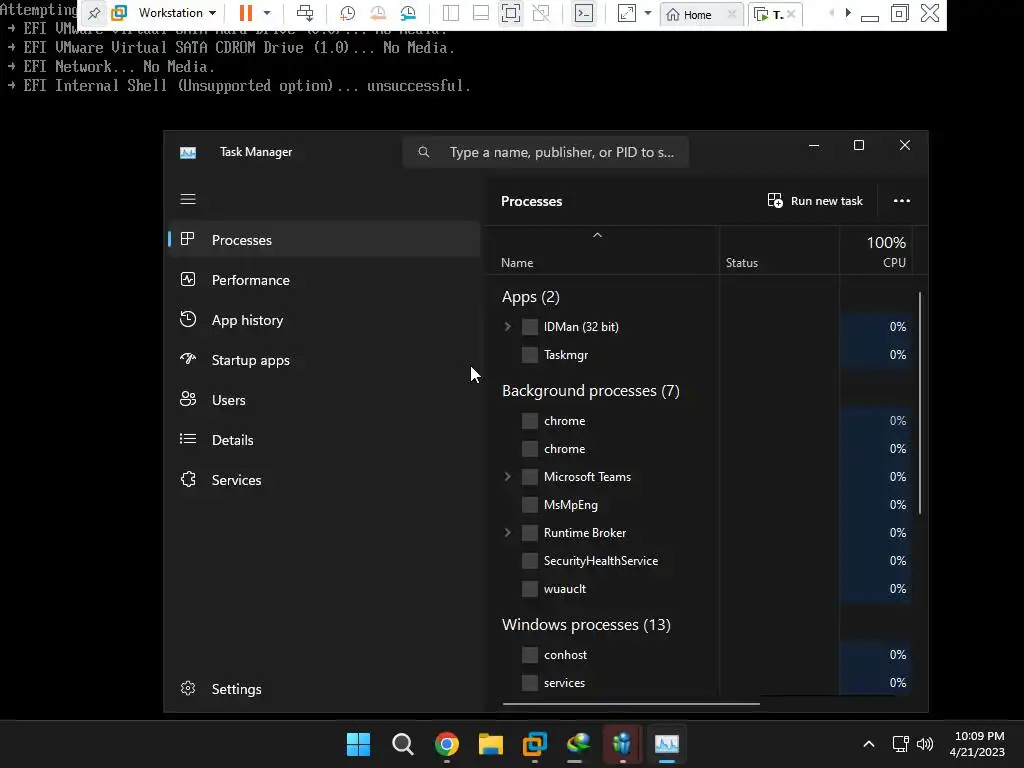Image resolution: width=1024 pixels, height=768 pixels.
Task: Select the SecurityHealthService process row
Action: (705, 561)
